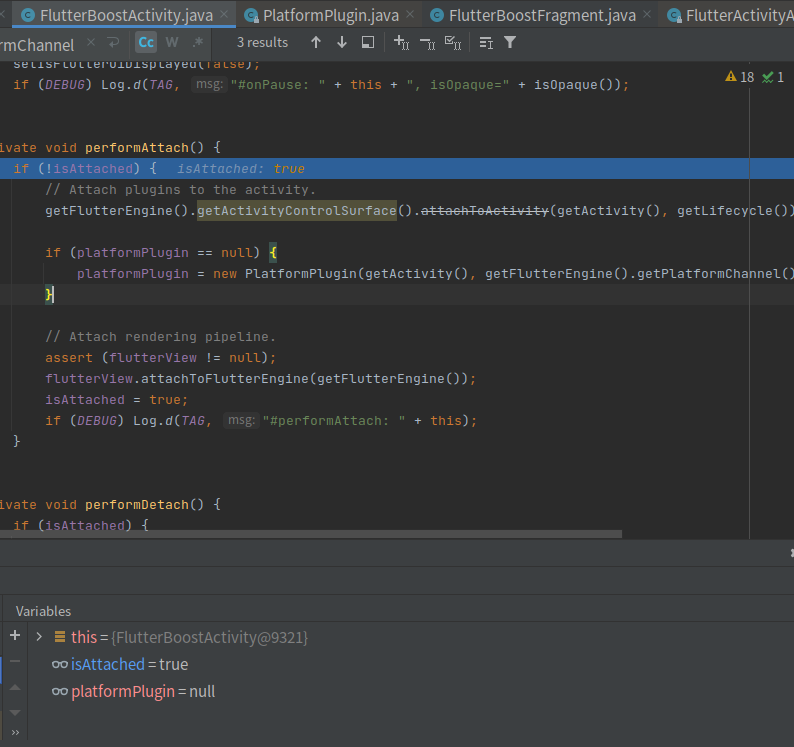
Task: Click the performAttach method name
Action: (x=137, y=148)
